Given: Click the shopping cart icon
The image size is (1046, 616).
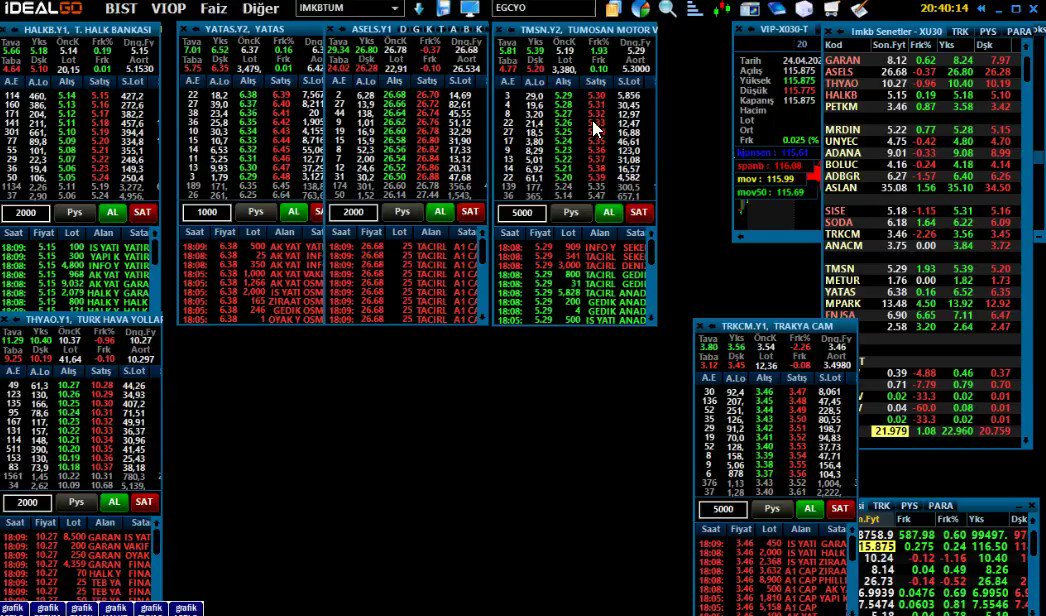Looking at the screenshot, I should pos(832,9).
